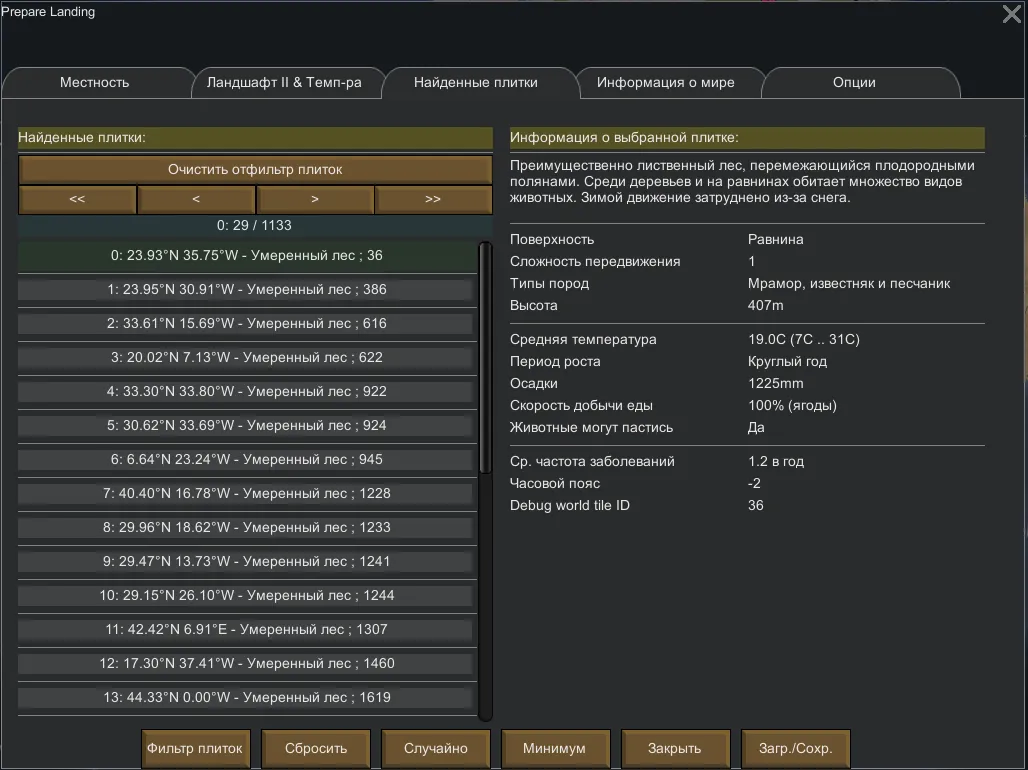This screenshot has width=1028, height=770.
Task: Open the Загр./Сохр. presets button
Action: tap(796, 748)
